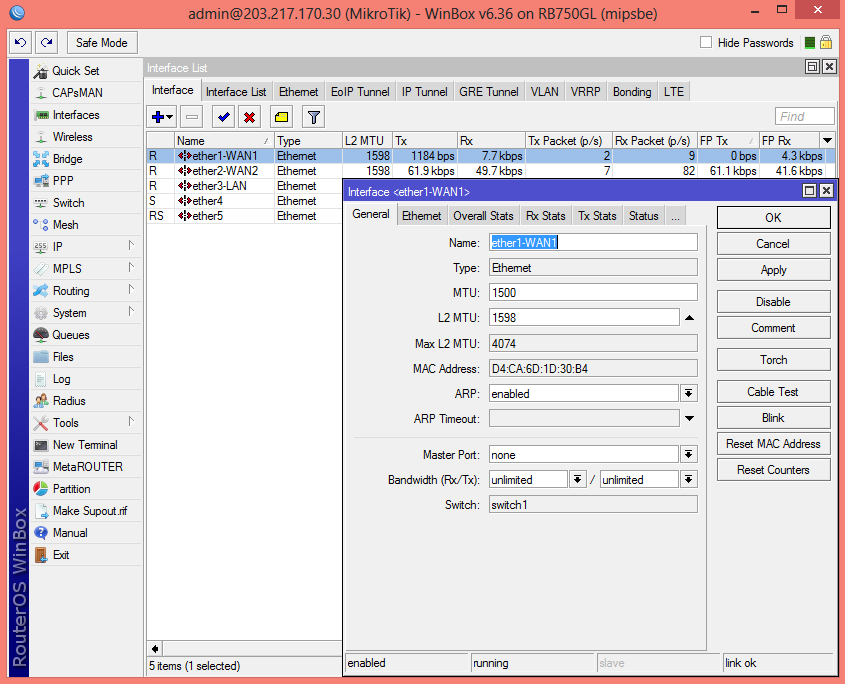This screenshot has height=684, width=845.
Task: Click the horizontal scrollbar left arrow
Action: coord(155,648)
